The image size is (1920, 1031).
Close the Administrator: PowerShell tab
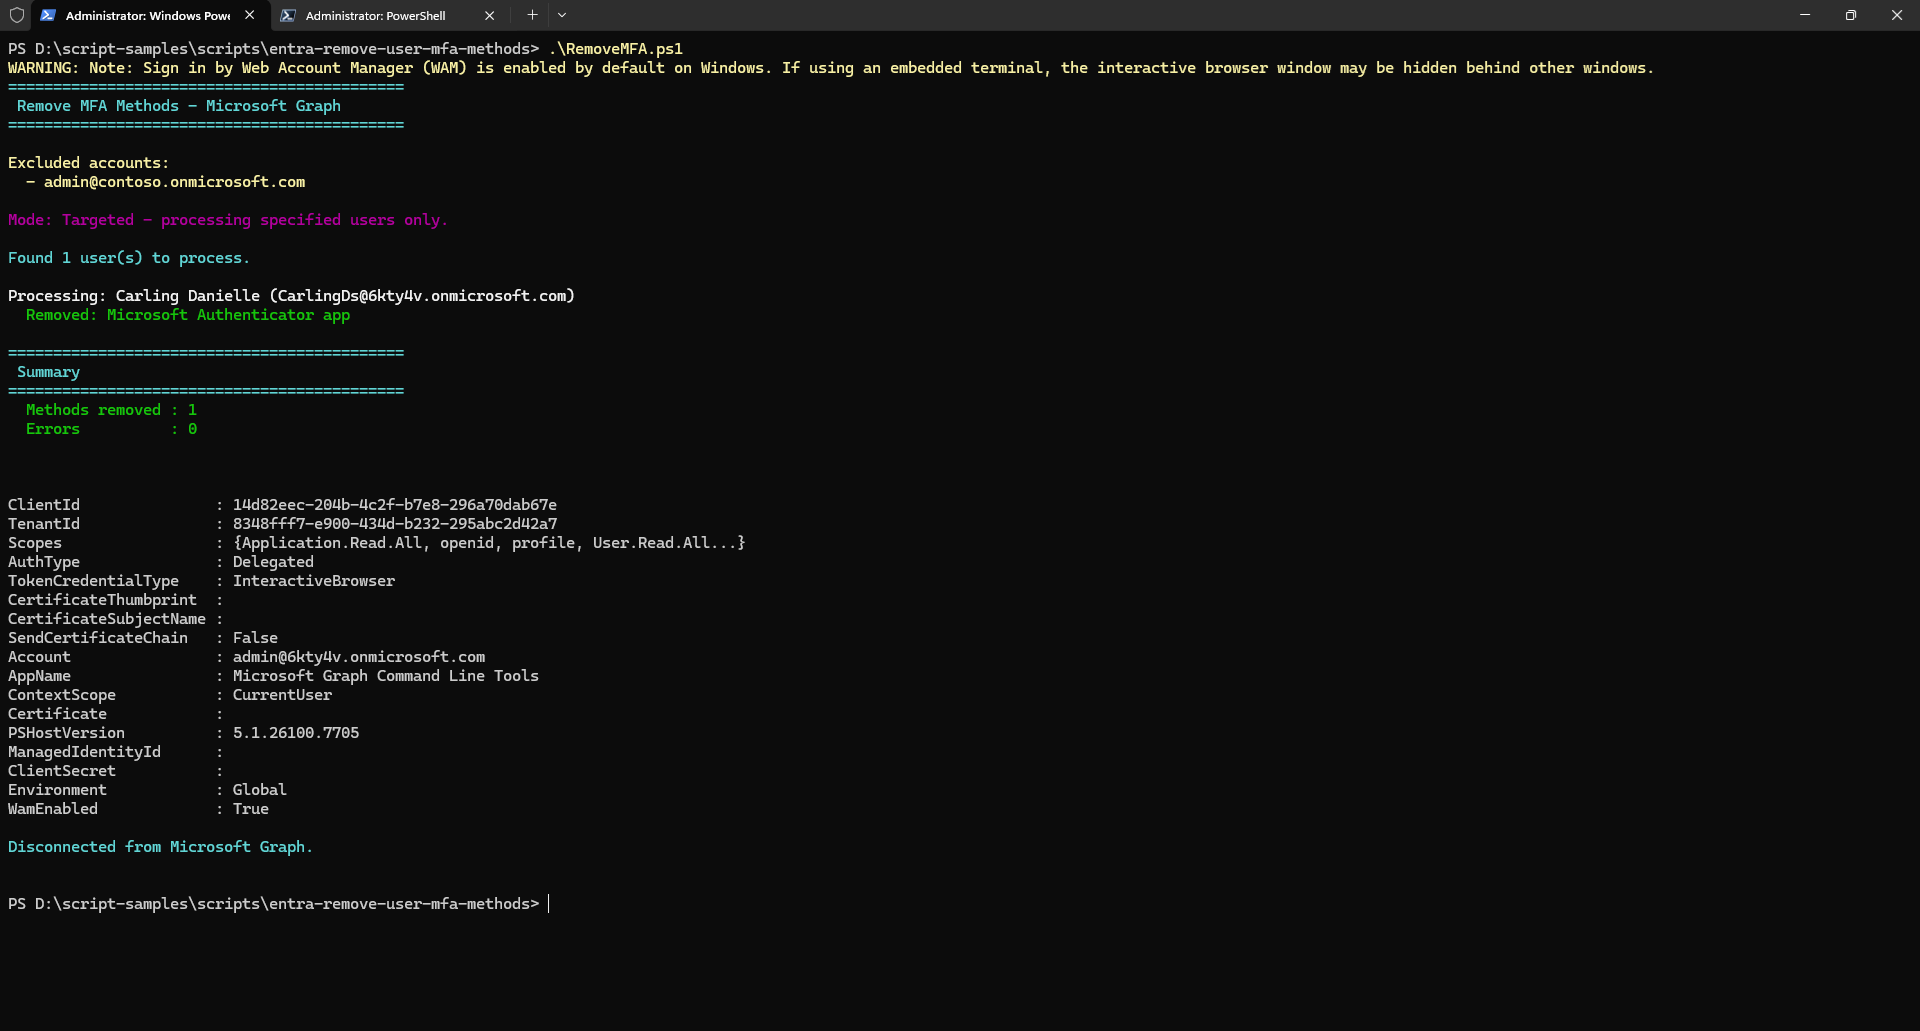coord(489,15)
